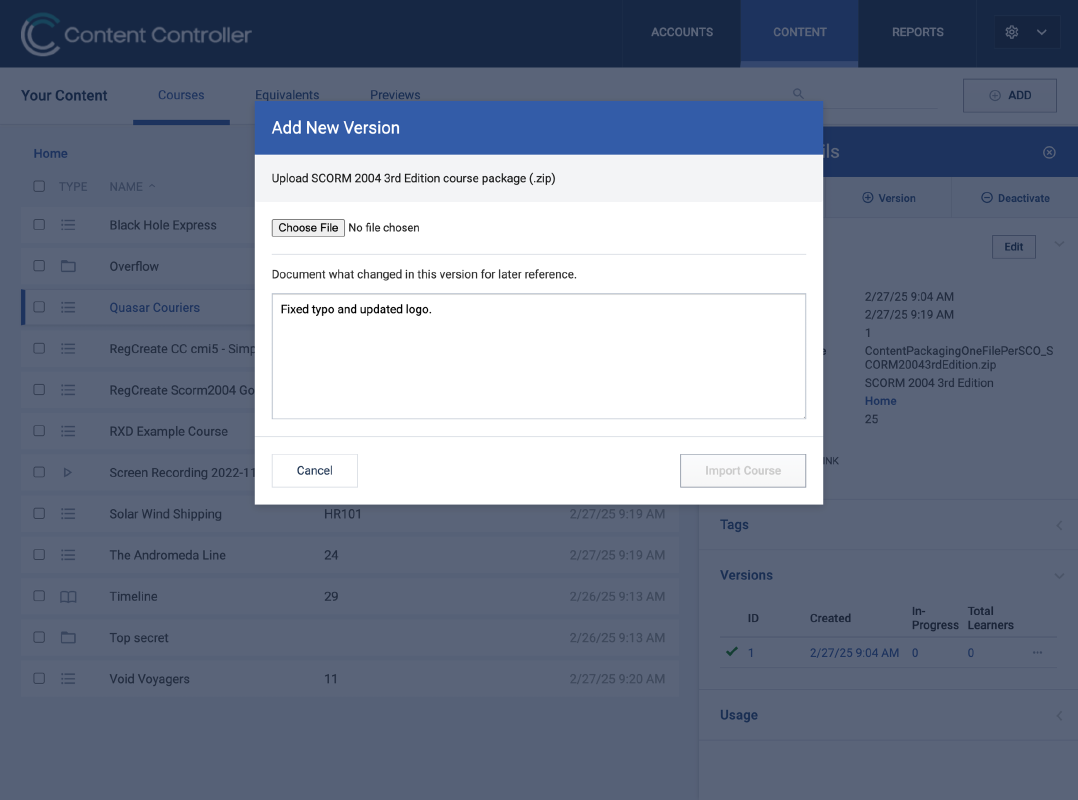Viewport: 1078px width, 800px height.
Task: Click the search magnifier icon
Action: tap(798, 93)
